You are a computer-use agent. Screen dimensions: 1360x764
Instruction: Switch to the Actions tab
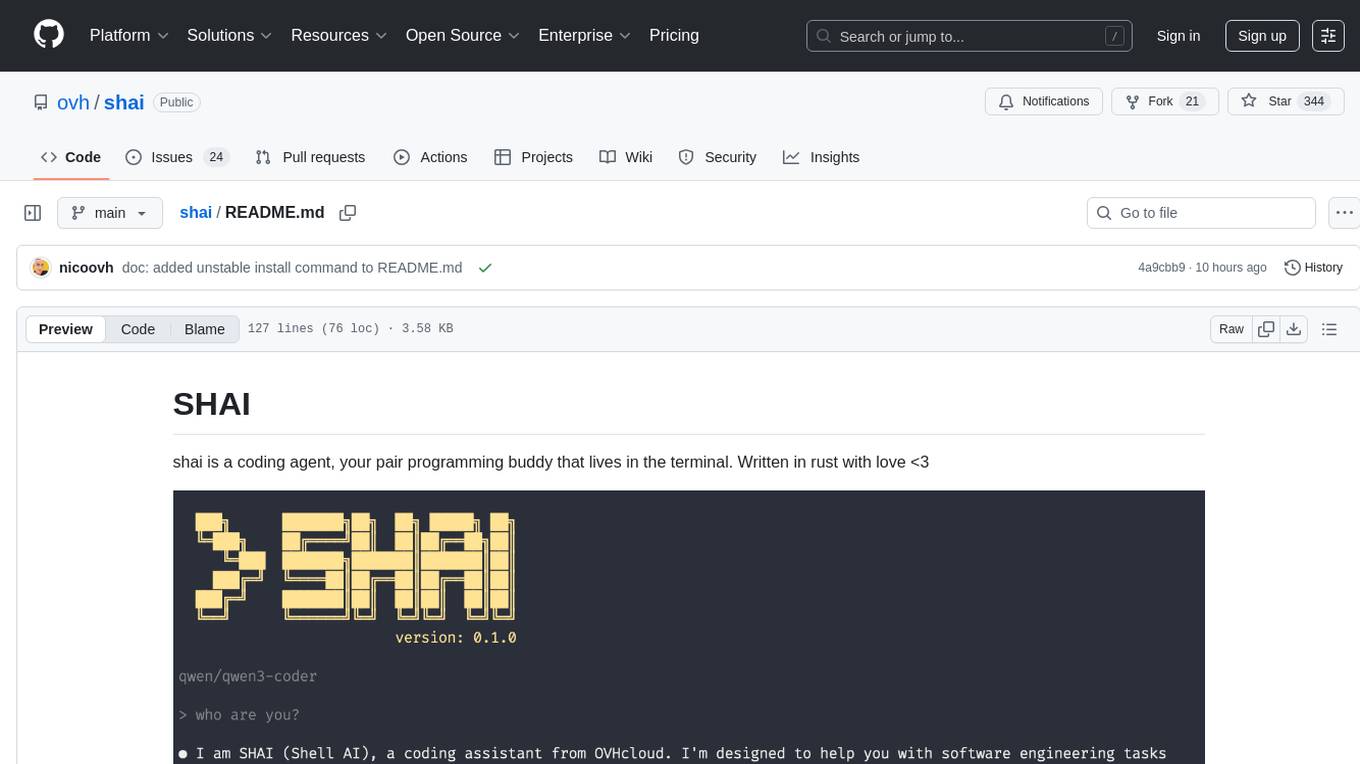click(430, 157)
